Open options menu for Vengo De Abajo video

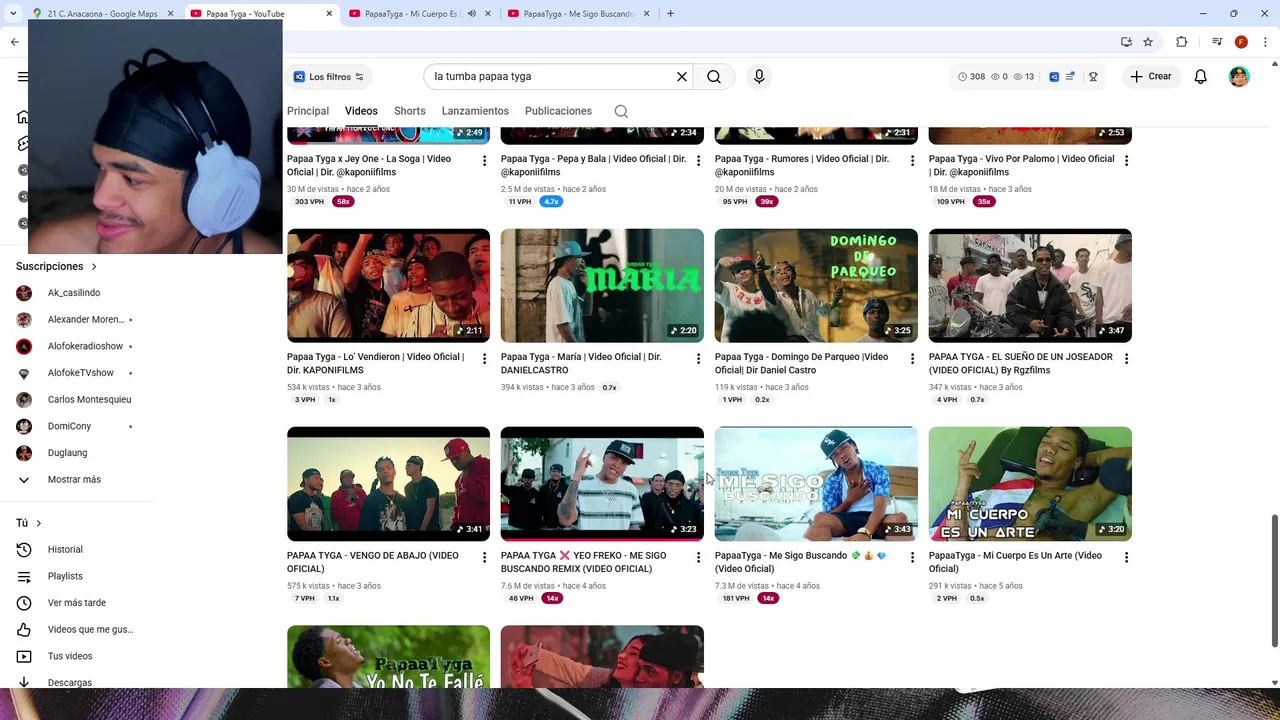pyautogui.click(x=484, y=558)
